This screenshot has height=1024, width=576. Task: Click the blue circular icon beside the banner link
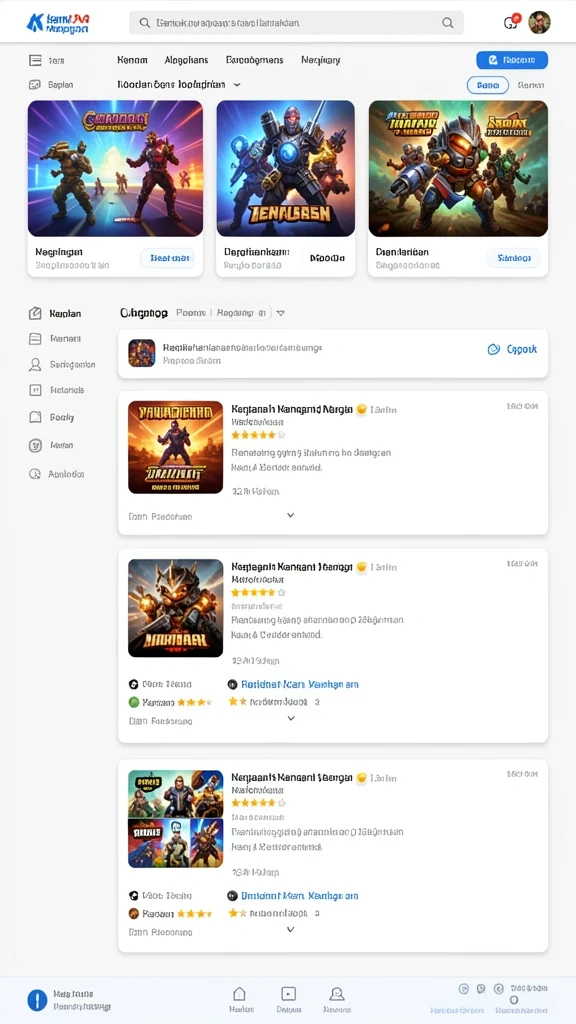tap(494, 349)
